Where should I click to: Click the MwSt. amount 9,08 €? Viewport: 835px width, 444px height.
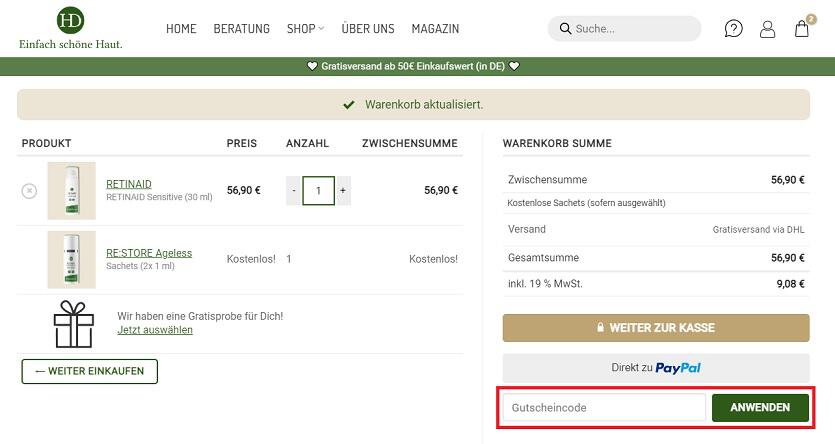point(790,284)
